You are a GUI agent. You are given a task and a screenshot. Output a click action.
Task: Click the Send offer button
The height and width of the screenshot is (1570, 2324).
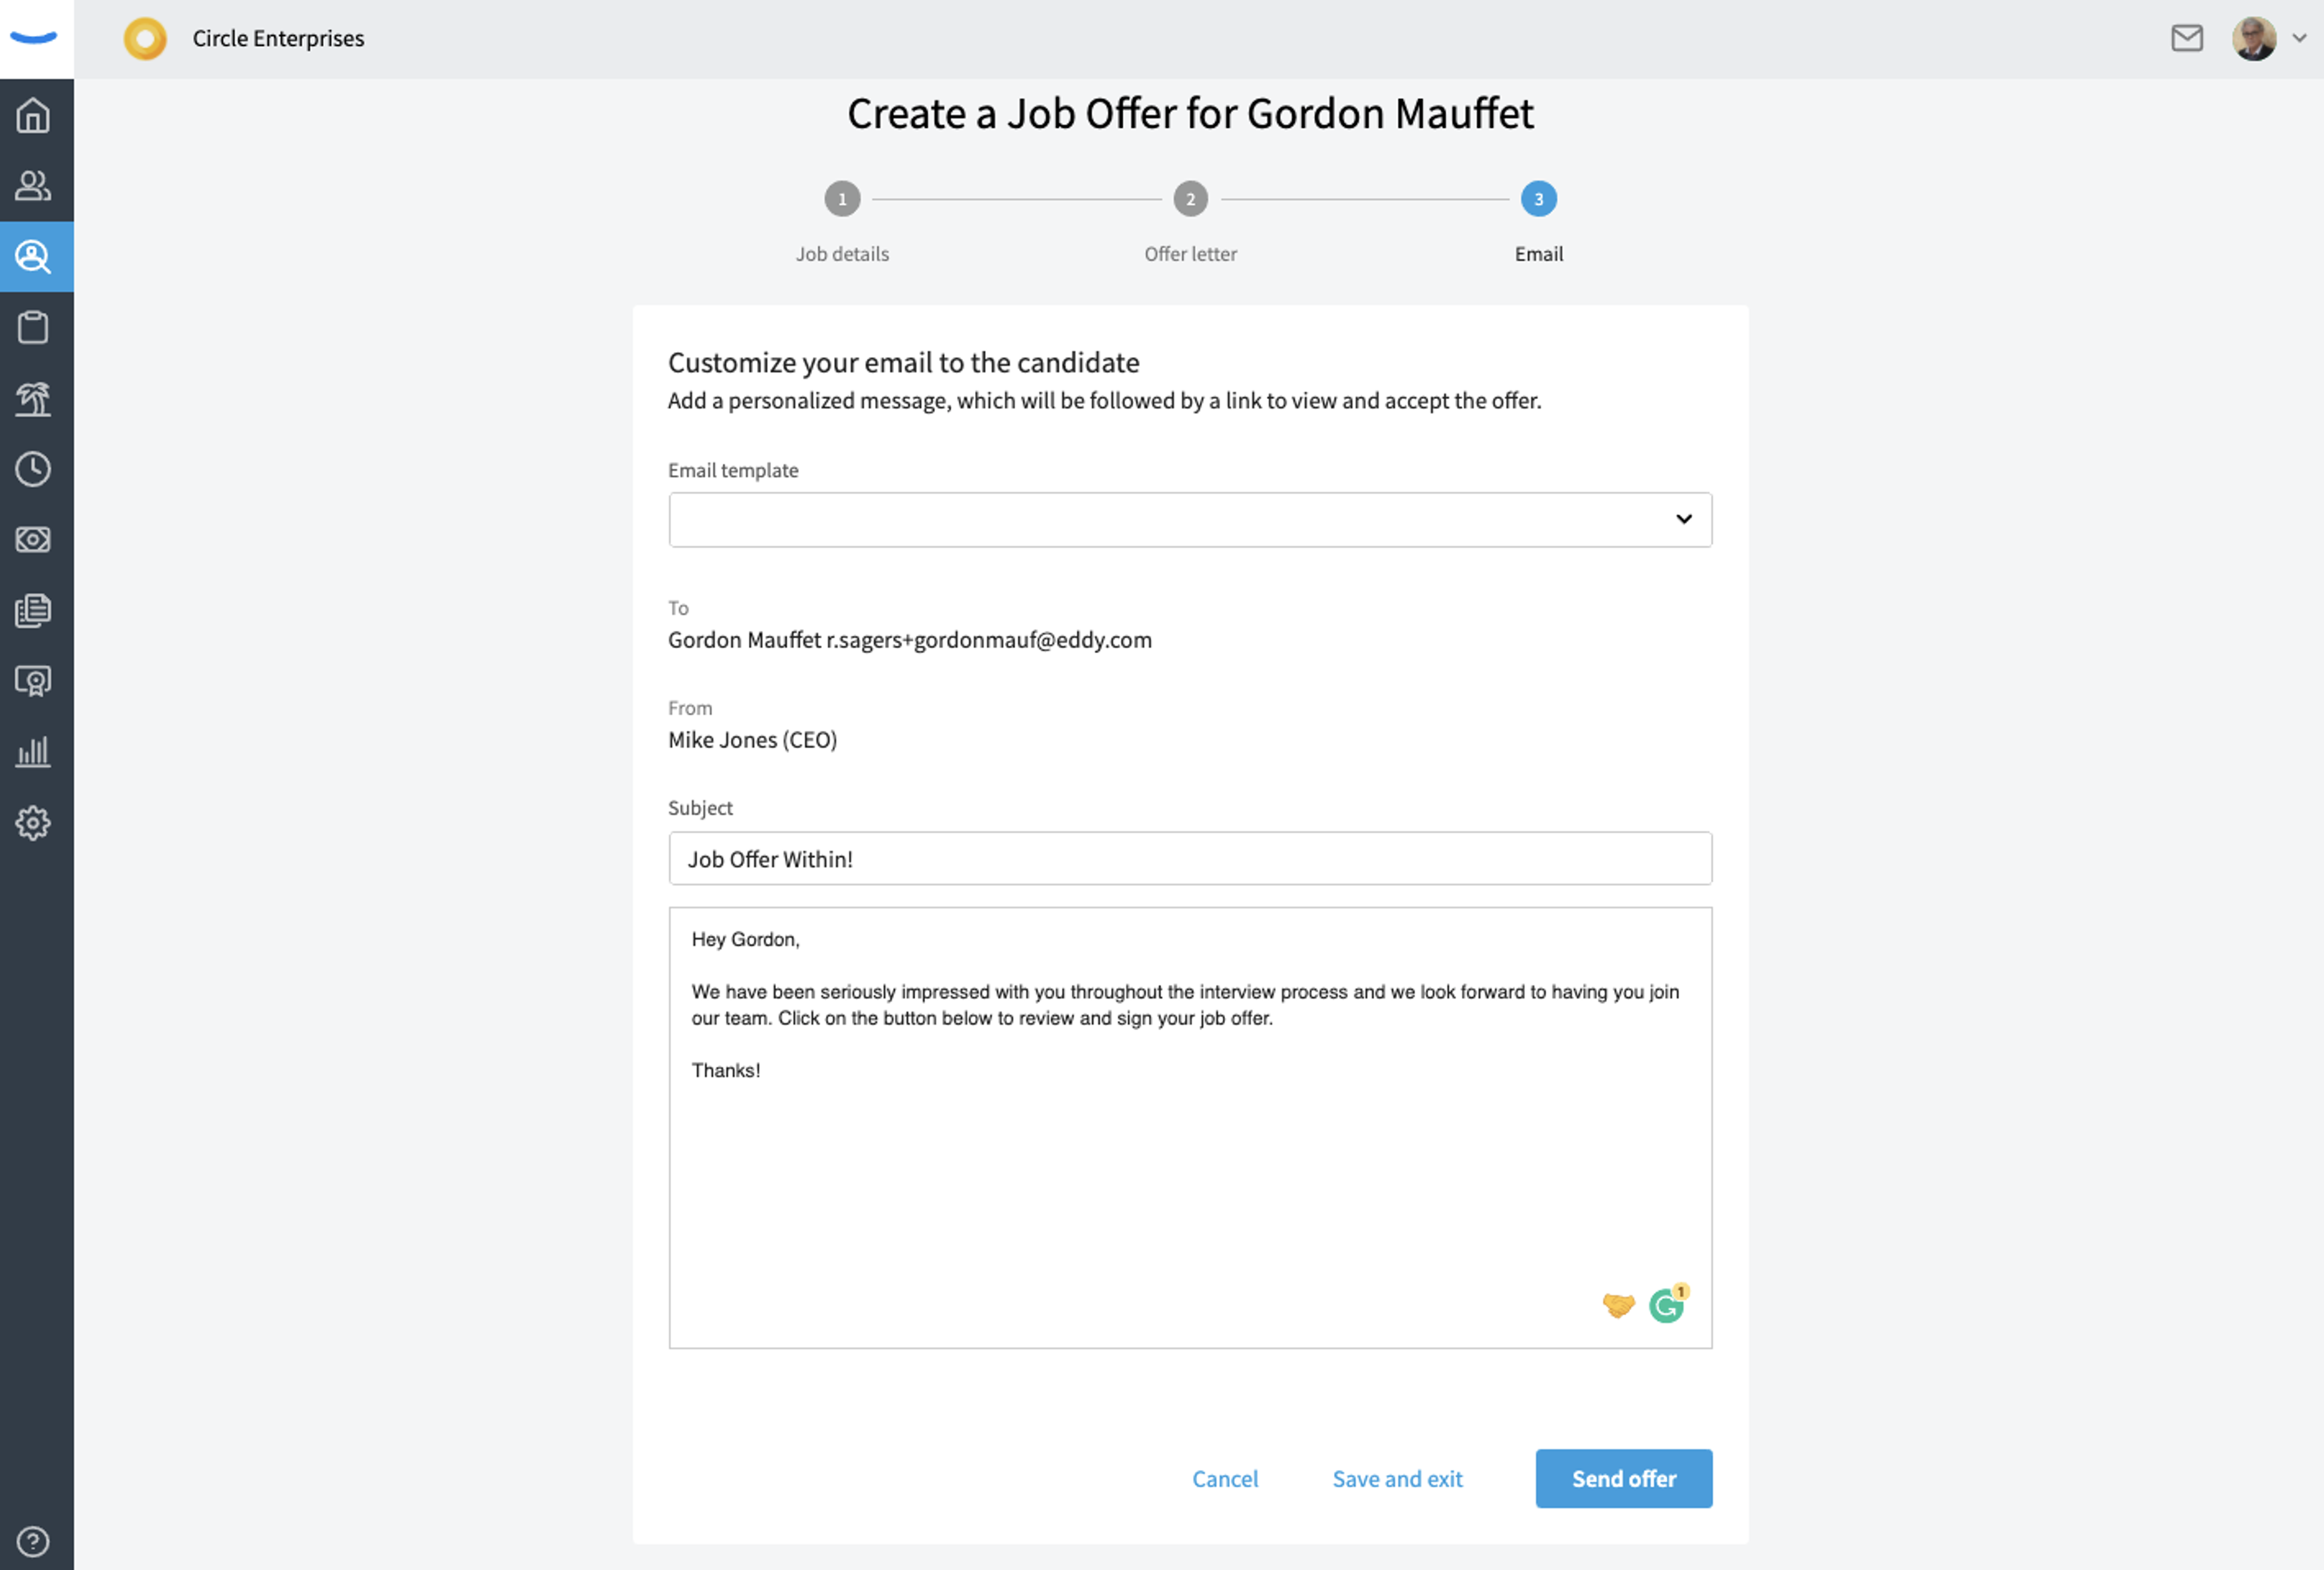point(1623,1478)
